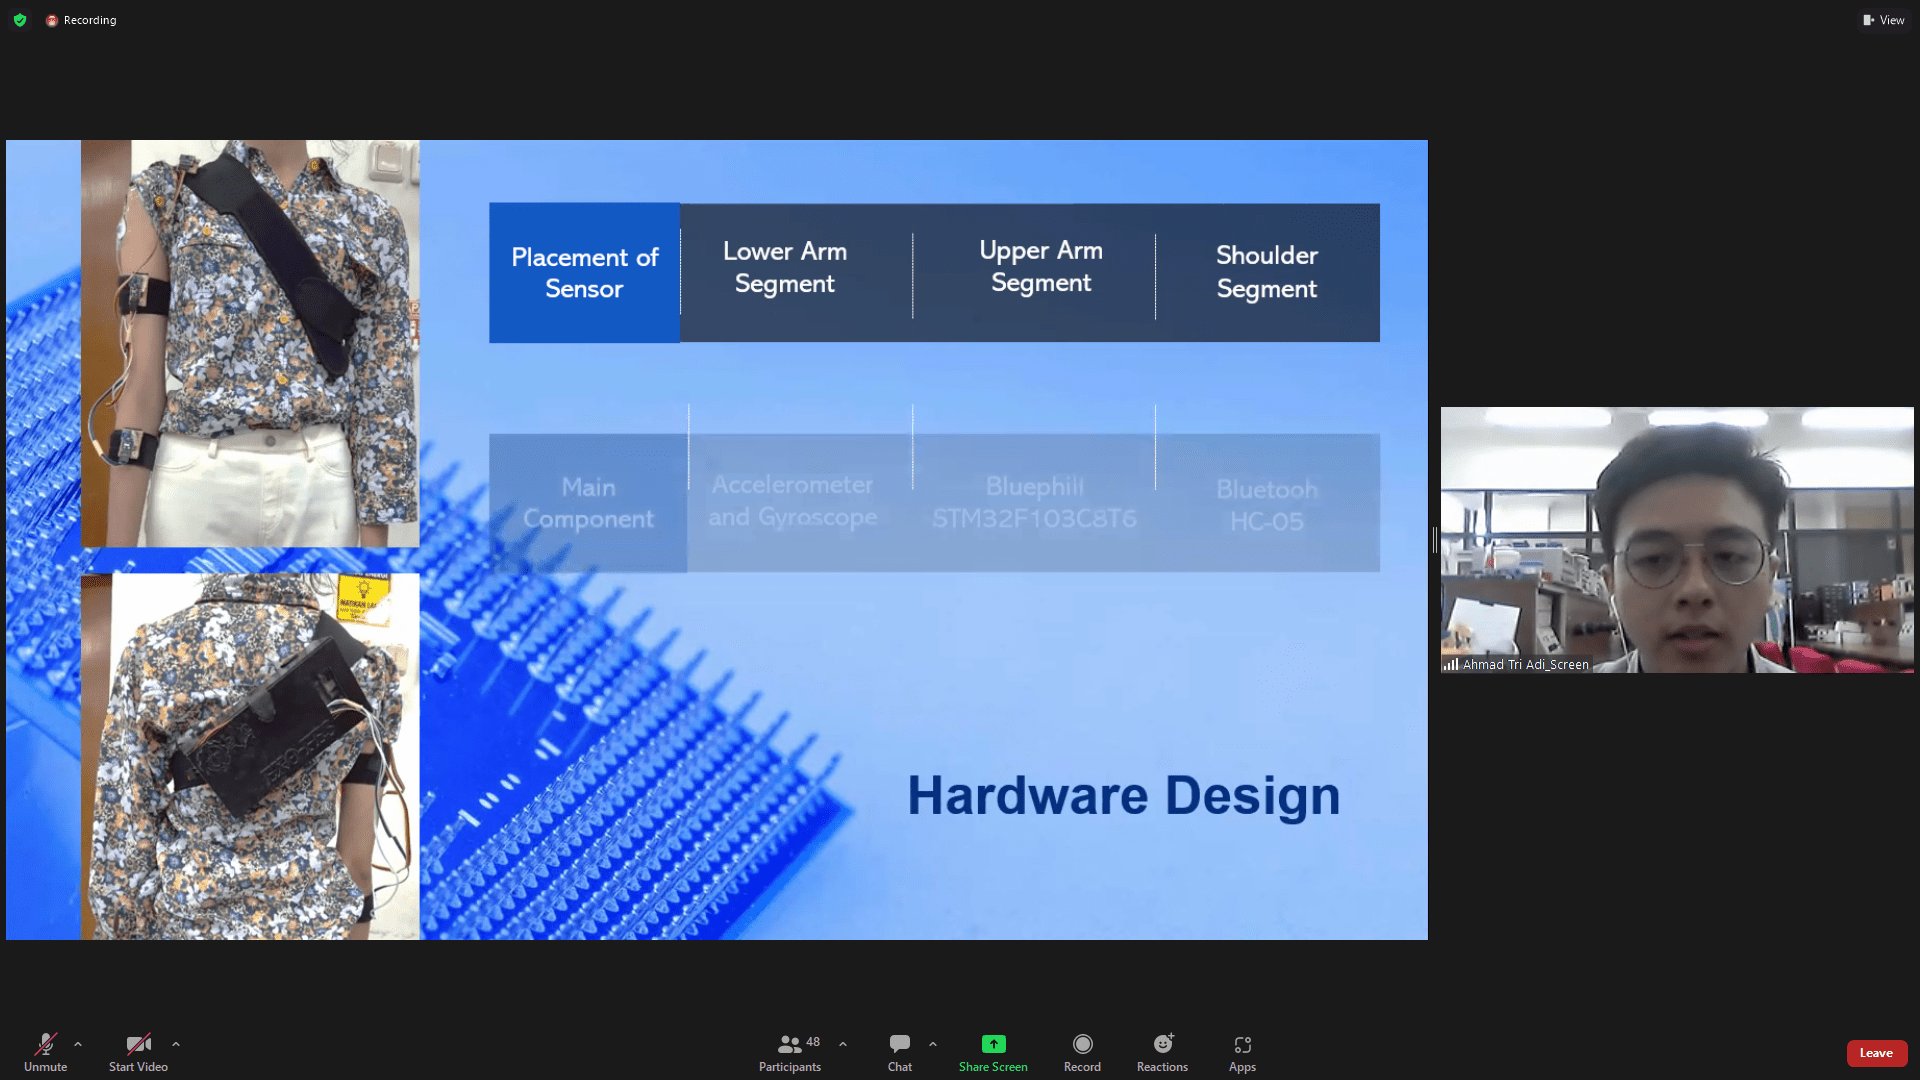Select Ahmad Tri Adi's video thumbnail
Image resolution: width=1920 pixels, height=1080 pixels.
[1677, 540]
